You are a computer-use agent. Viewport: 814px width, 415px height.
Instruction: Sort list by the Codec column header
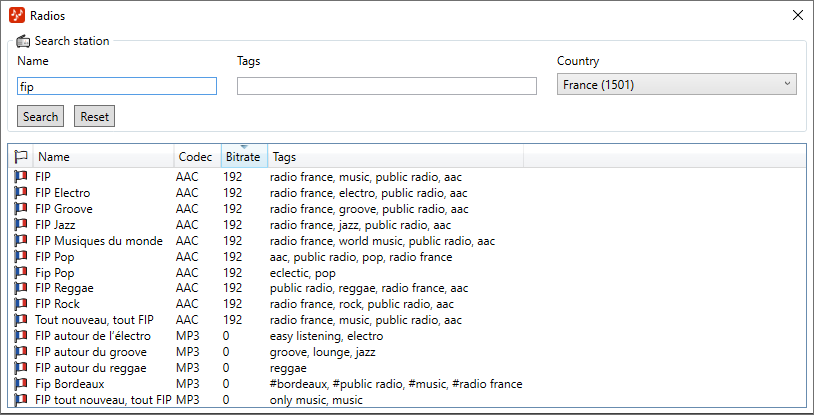195,157
